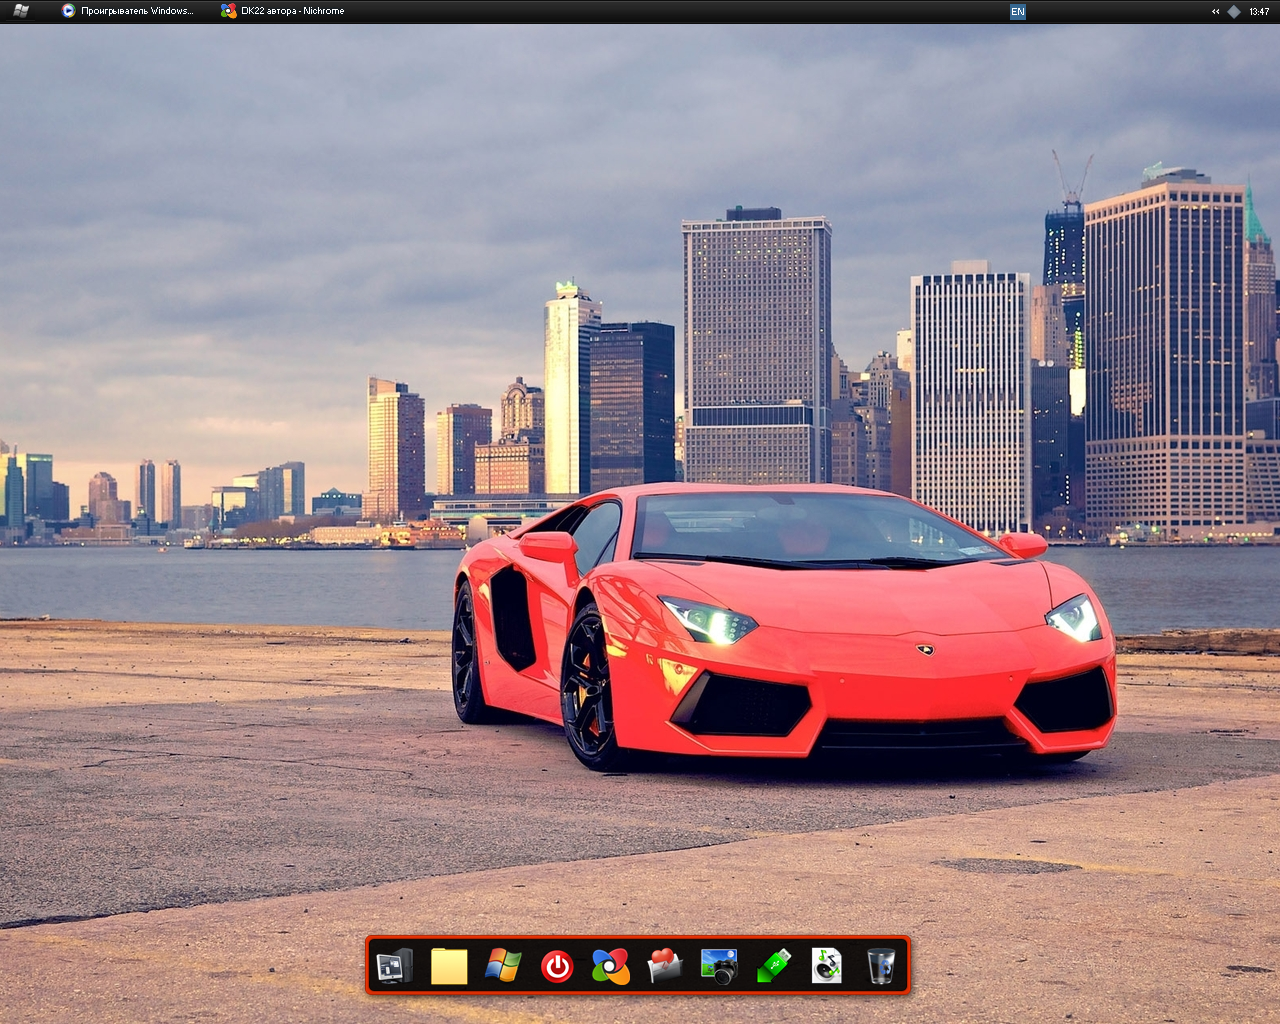Click the Windows flag icon in dock
1280x1024 pixels.
(x=503, y=966)
